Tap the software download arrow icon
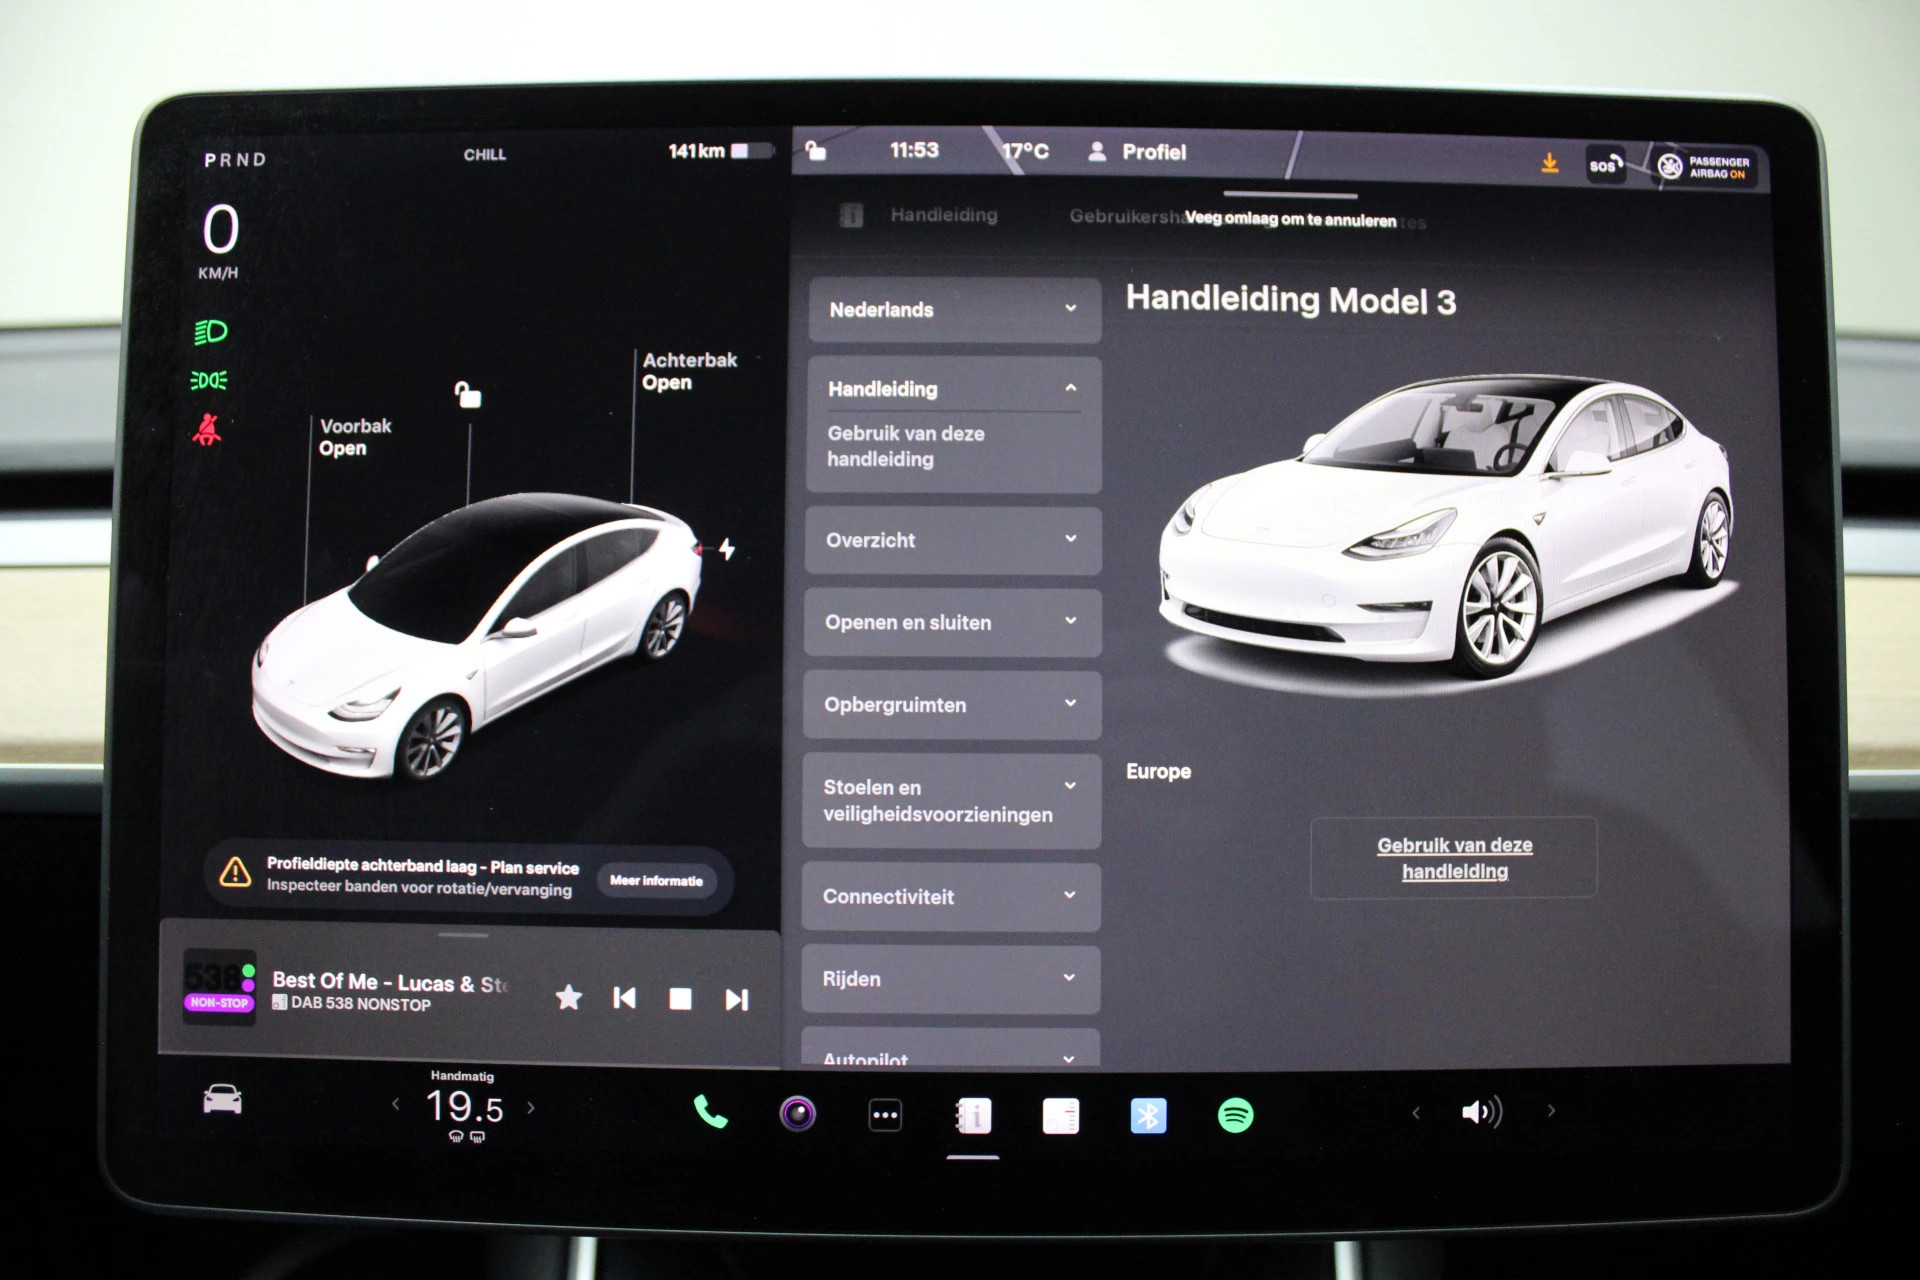 [x=1550, y=162]
